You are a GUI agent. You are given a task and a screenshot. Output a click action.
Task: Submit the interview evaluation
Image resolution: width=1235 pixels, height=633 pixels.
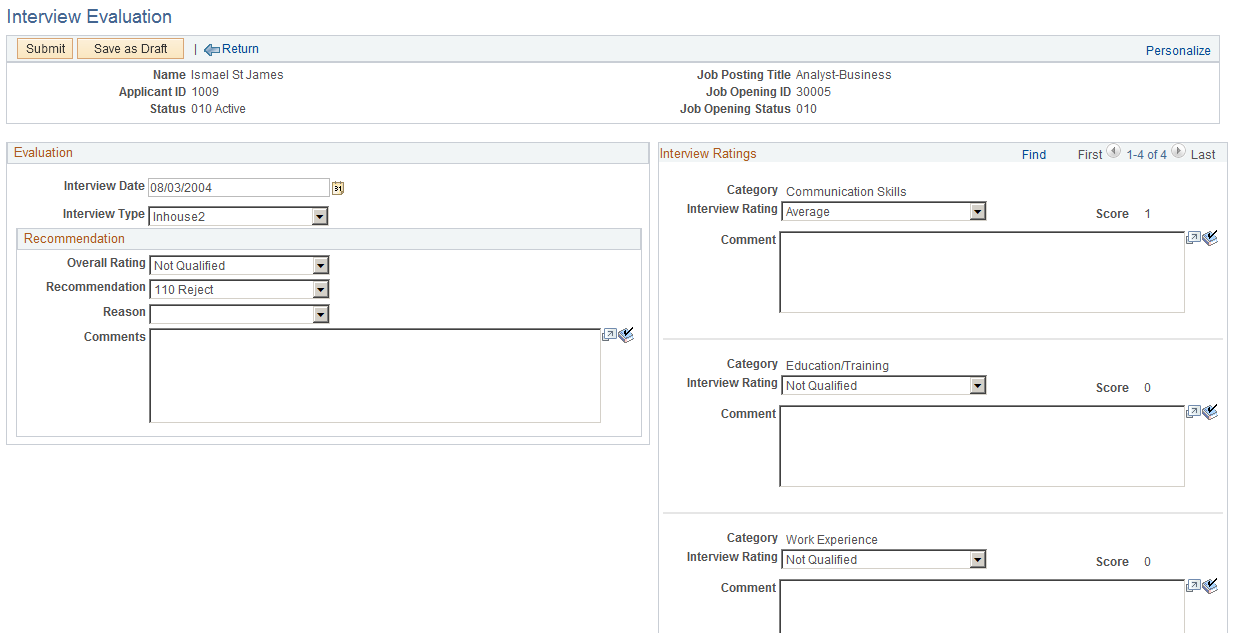(45, 48)
